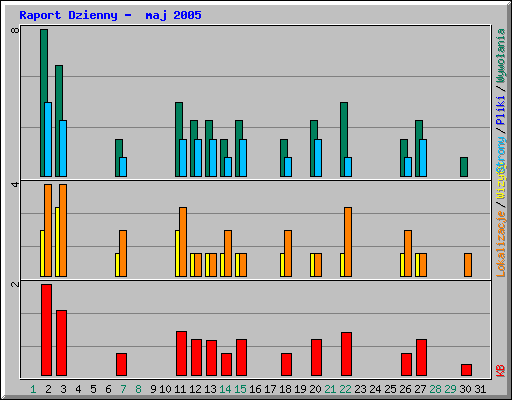Select the small red bar for day 30

(466, 370)
